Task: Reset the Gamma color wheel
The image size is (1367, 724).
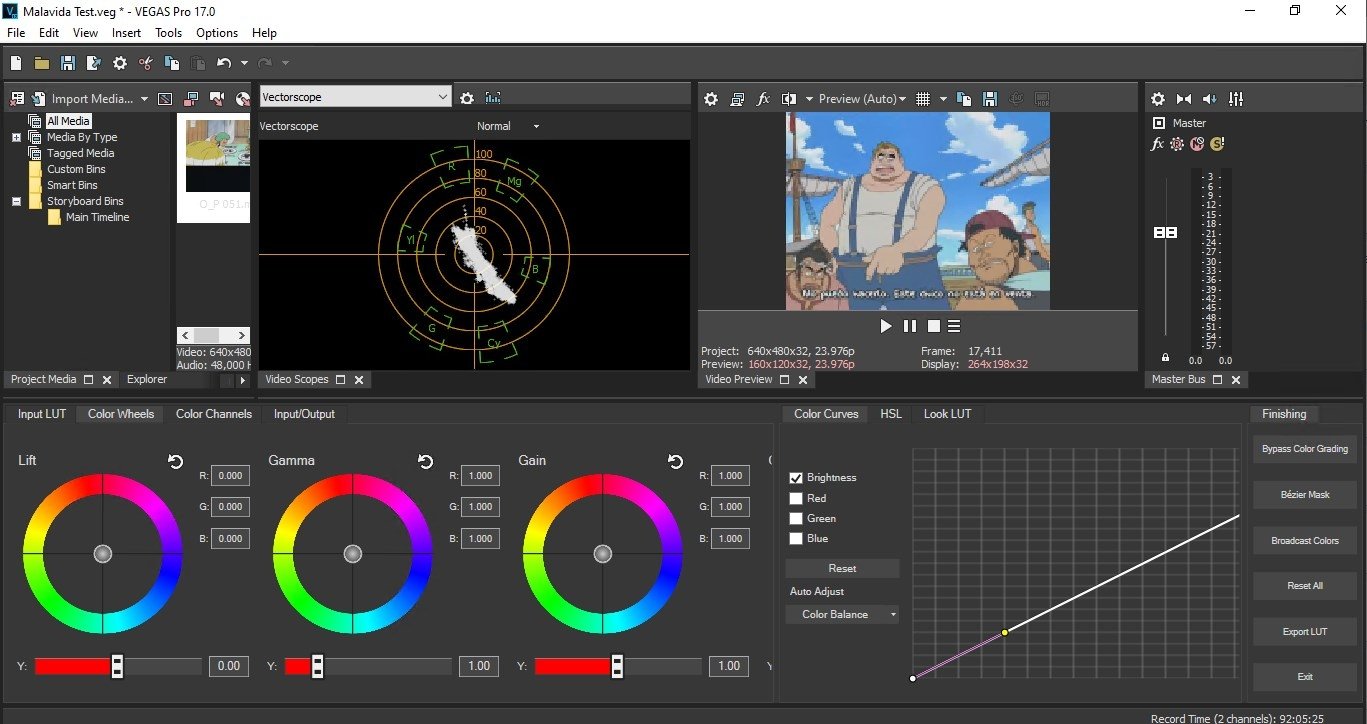Action: click(425, 461)
